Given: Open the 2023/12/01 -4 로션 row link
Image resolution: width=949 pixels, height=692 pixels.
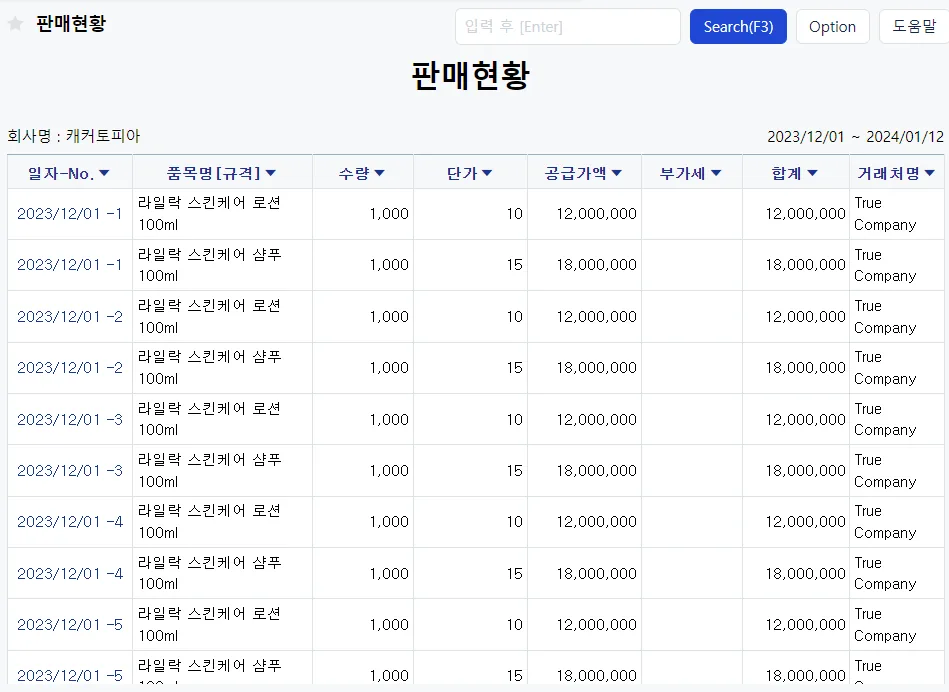Looking at the screenshot, I should click(x=70, y=522).
